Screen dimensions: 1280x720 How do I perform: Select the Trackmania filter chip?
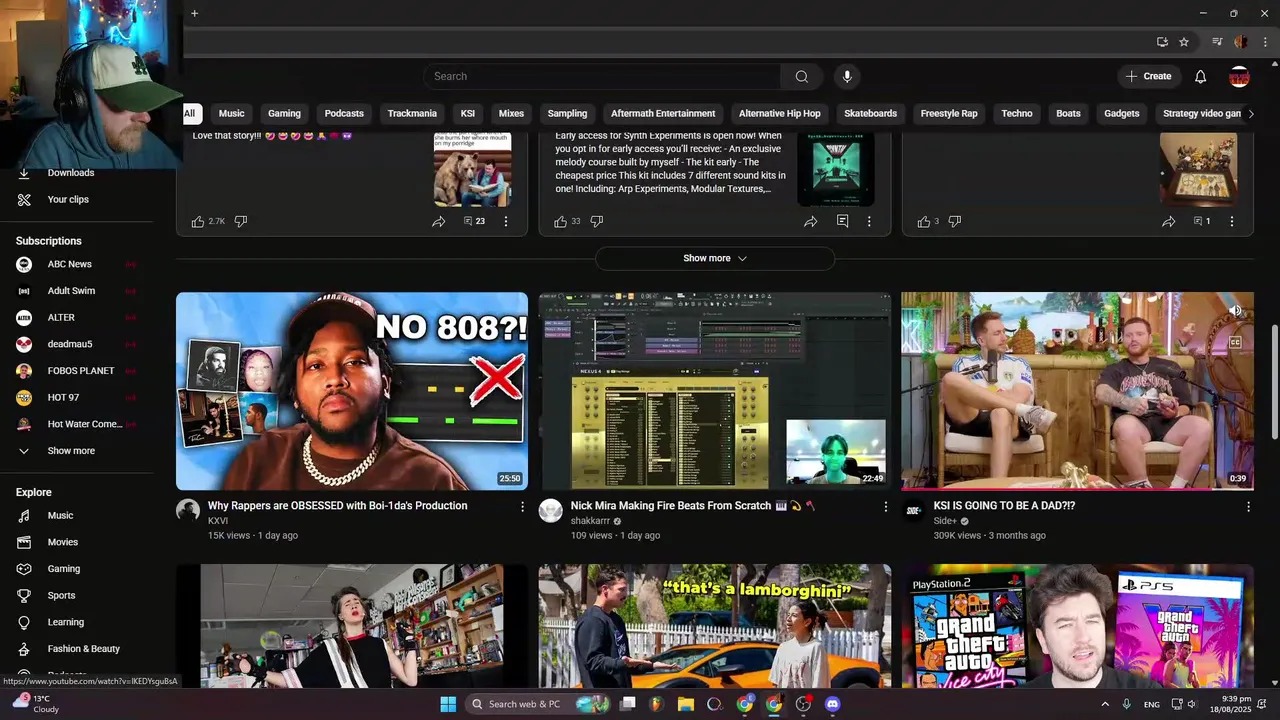pos(412,114)
